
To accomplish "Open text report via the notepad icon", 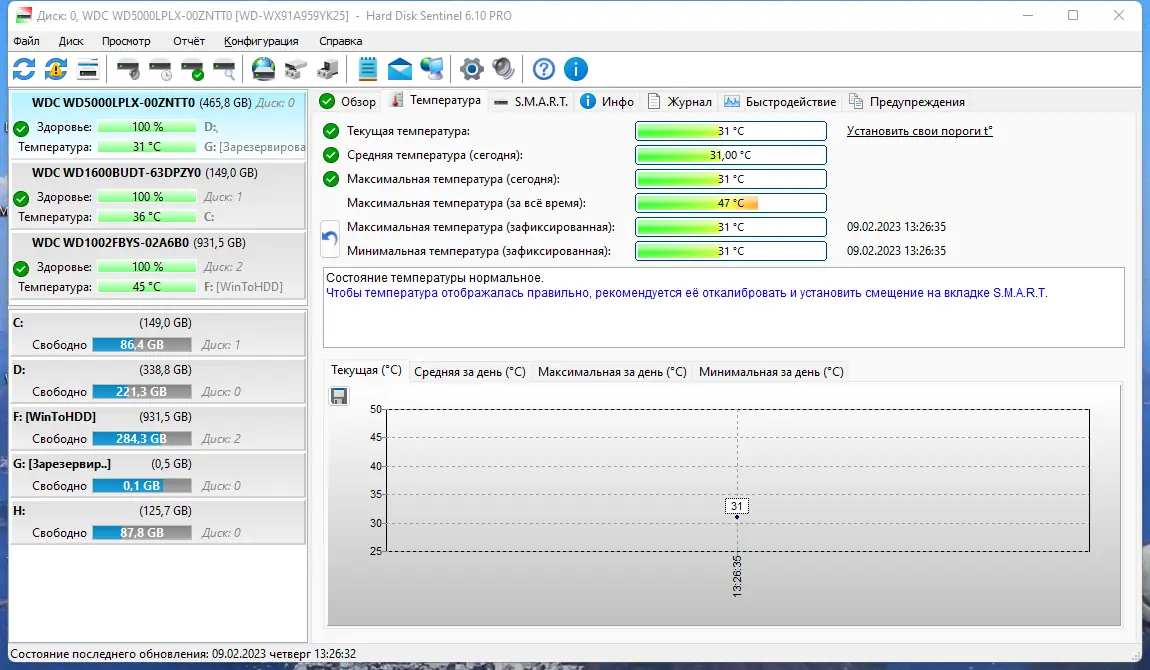I will point(368,69).
